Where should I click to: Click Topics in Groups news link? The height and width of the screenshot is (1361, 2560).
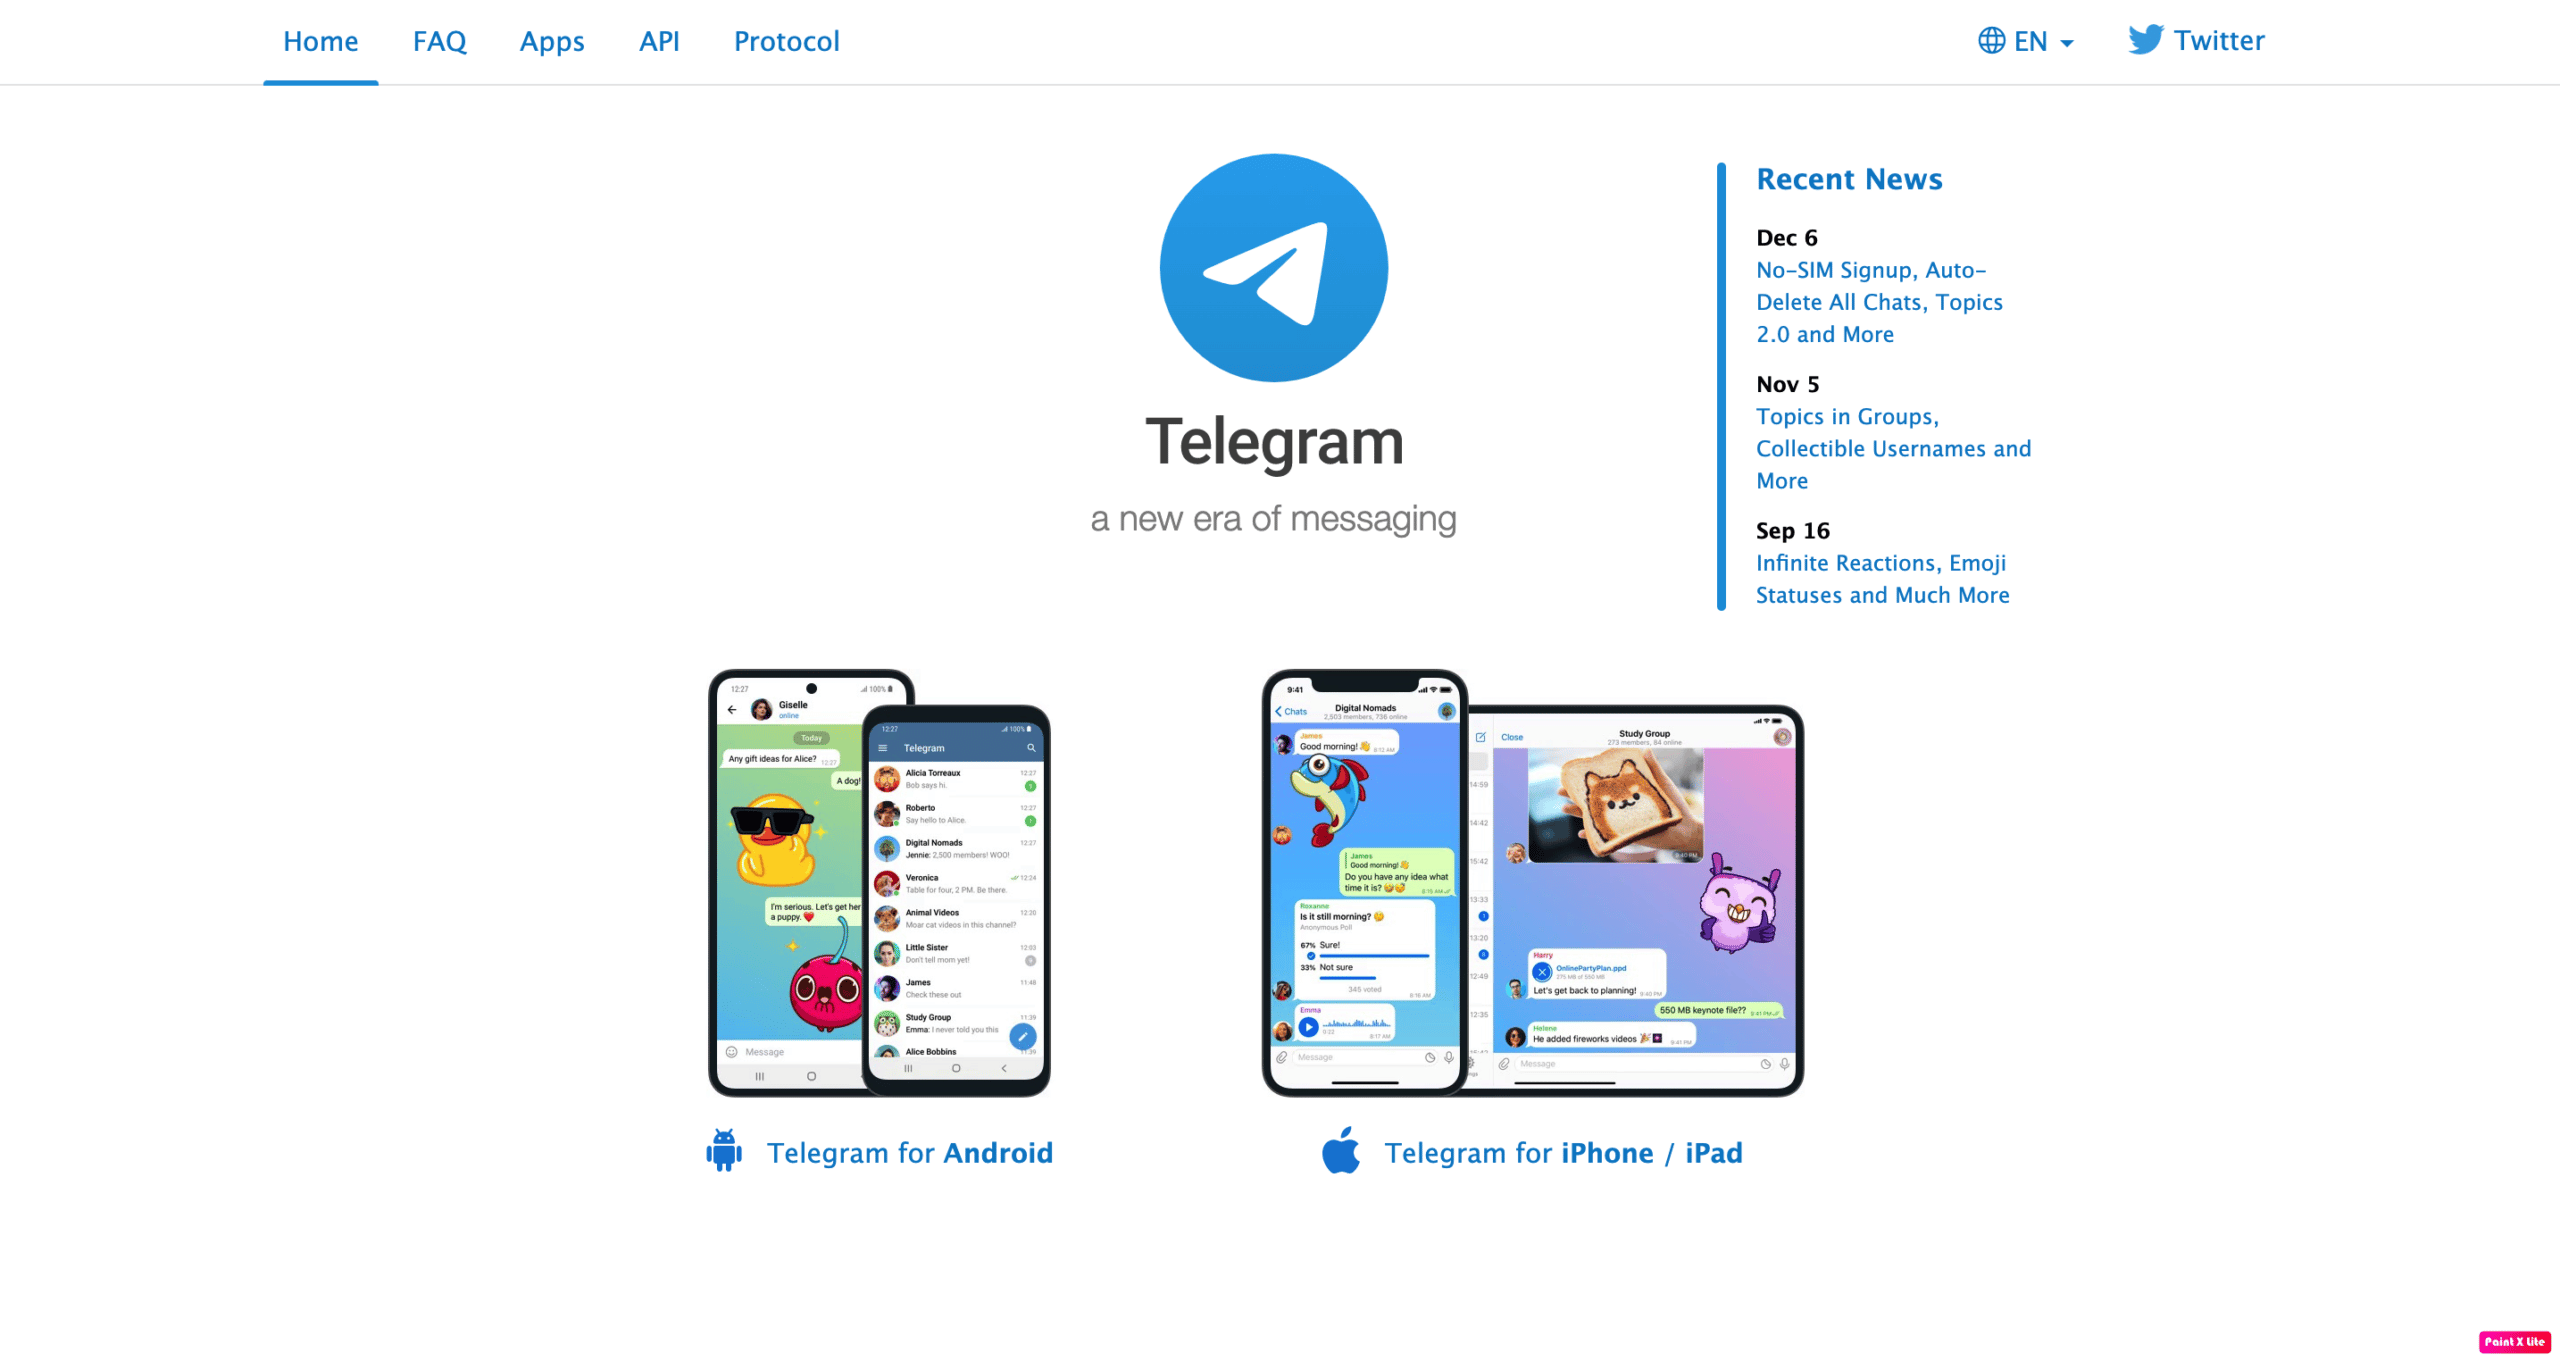tap(1878, 447)
